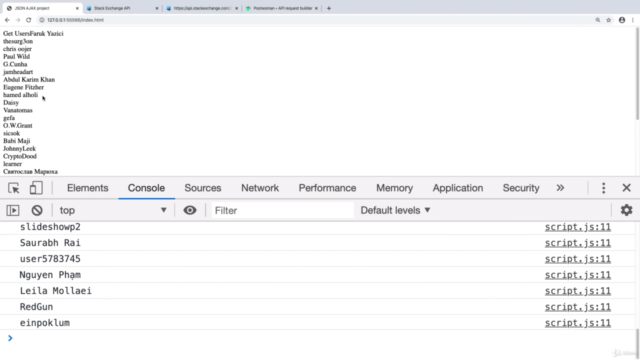Screen dimensions: 640x360
Task: Focus the console Filter field
Action: point(282,211)
